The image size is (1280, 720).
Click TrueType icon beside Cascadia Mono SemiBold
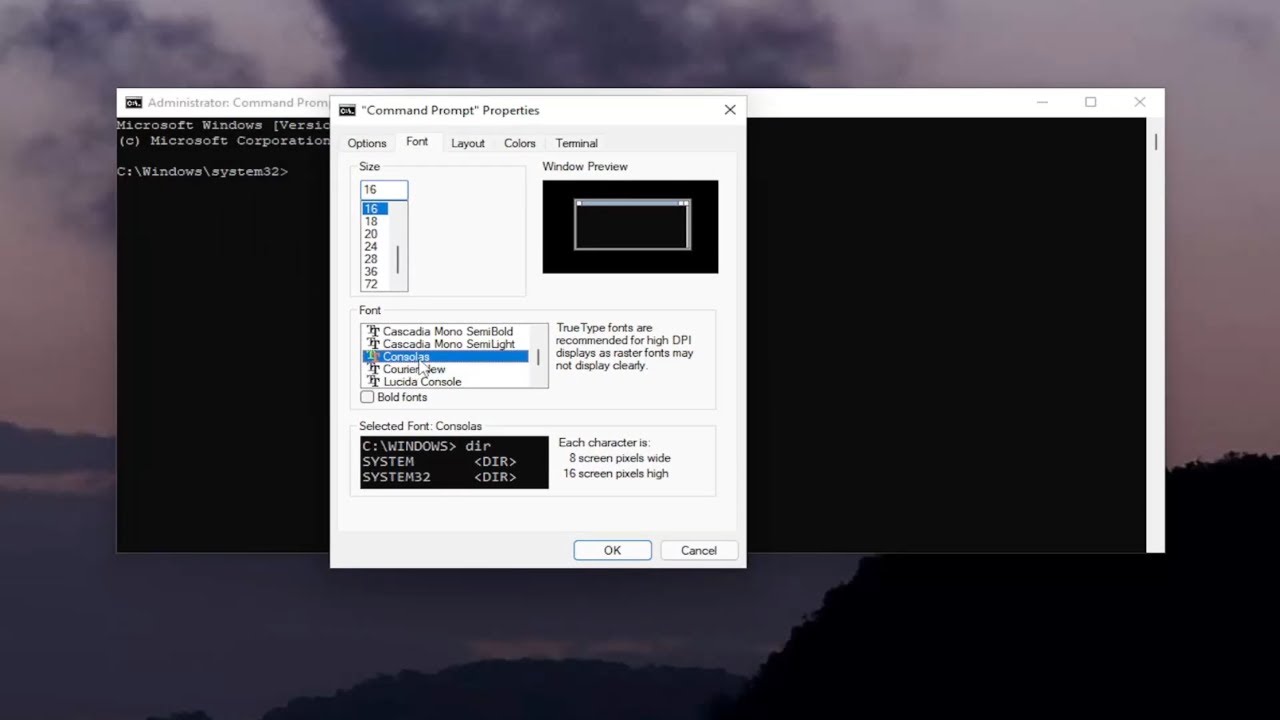[373, 331]
